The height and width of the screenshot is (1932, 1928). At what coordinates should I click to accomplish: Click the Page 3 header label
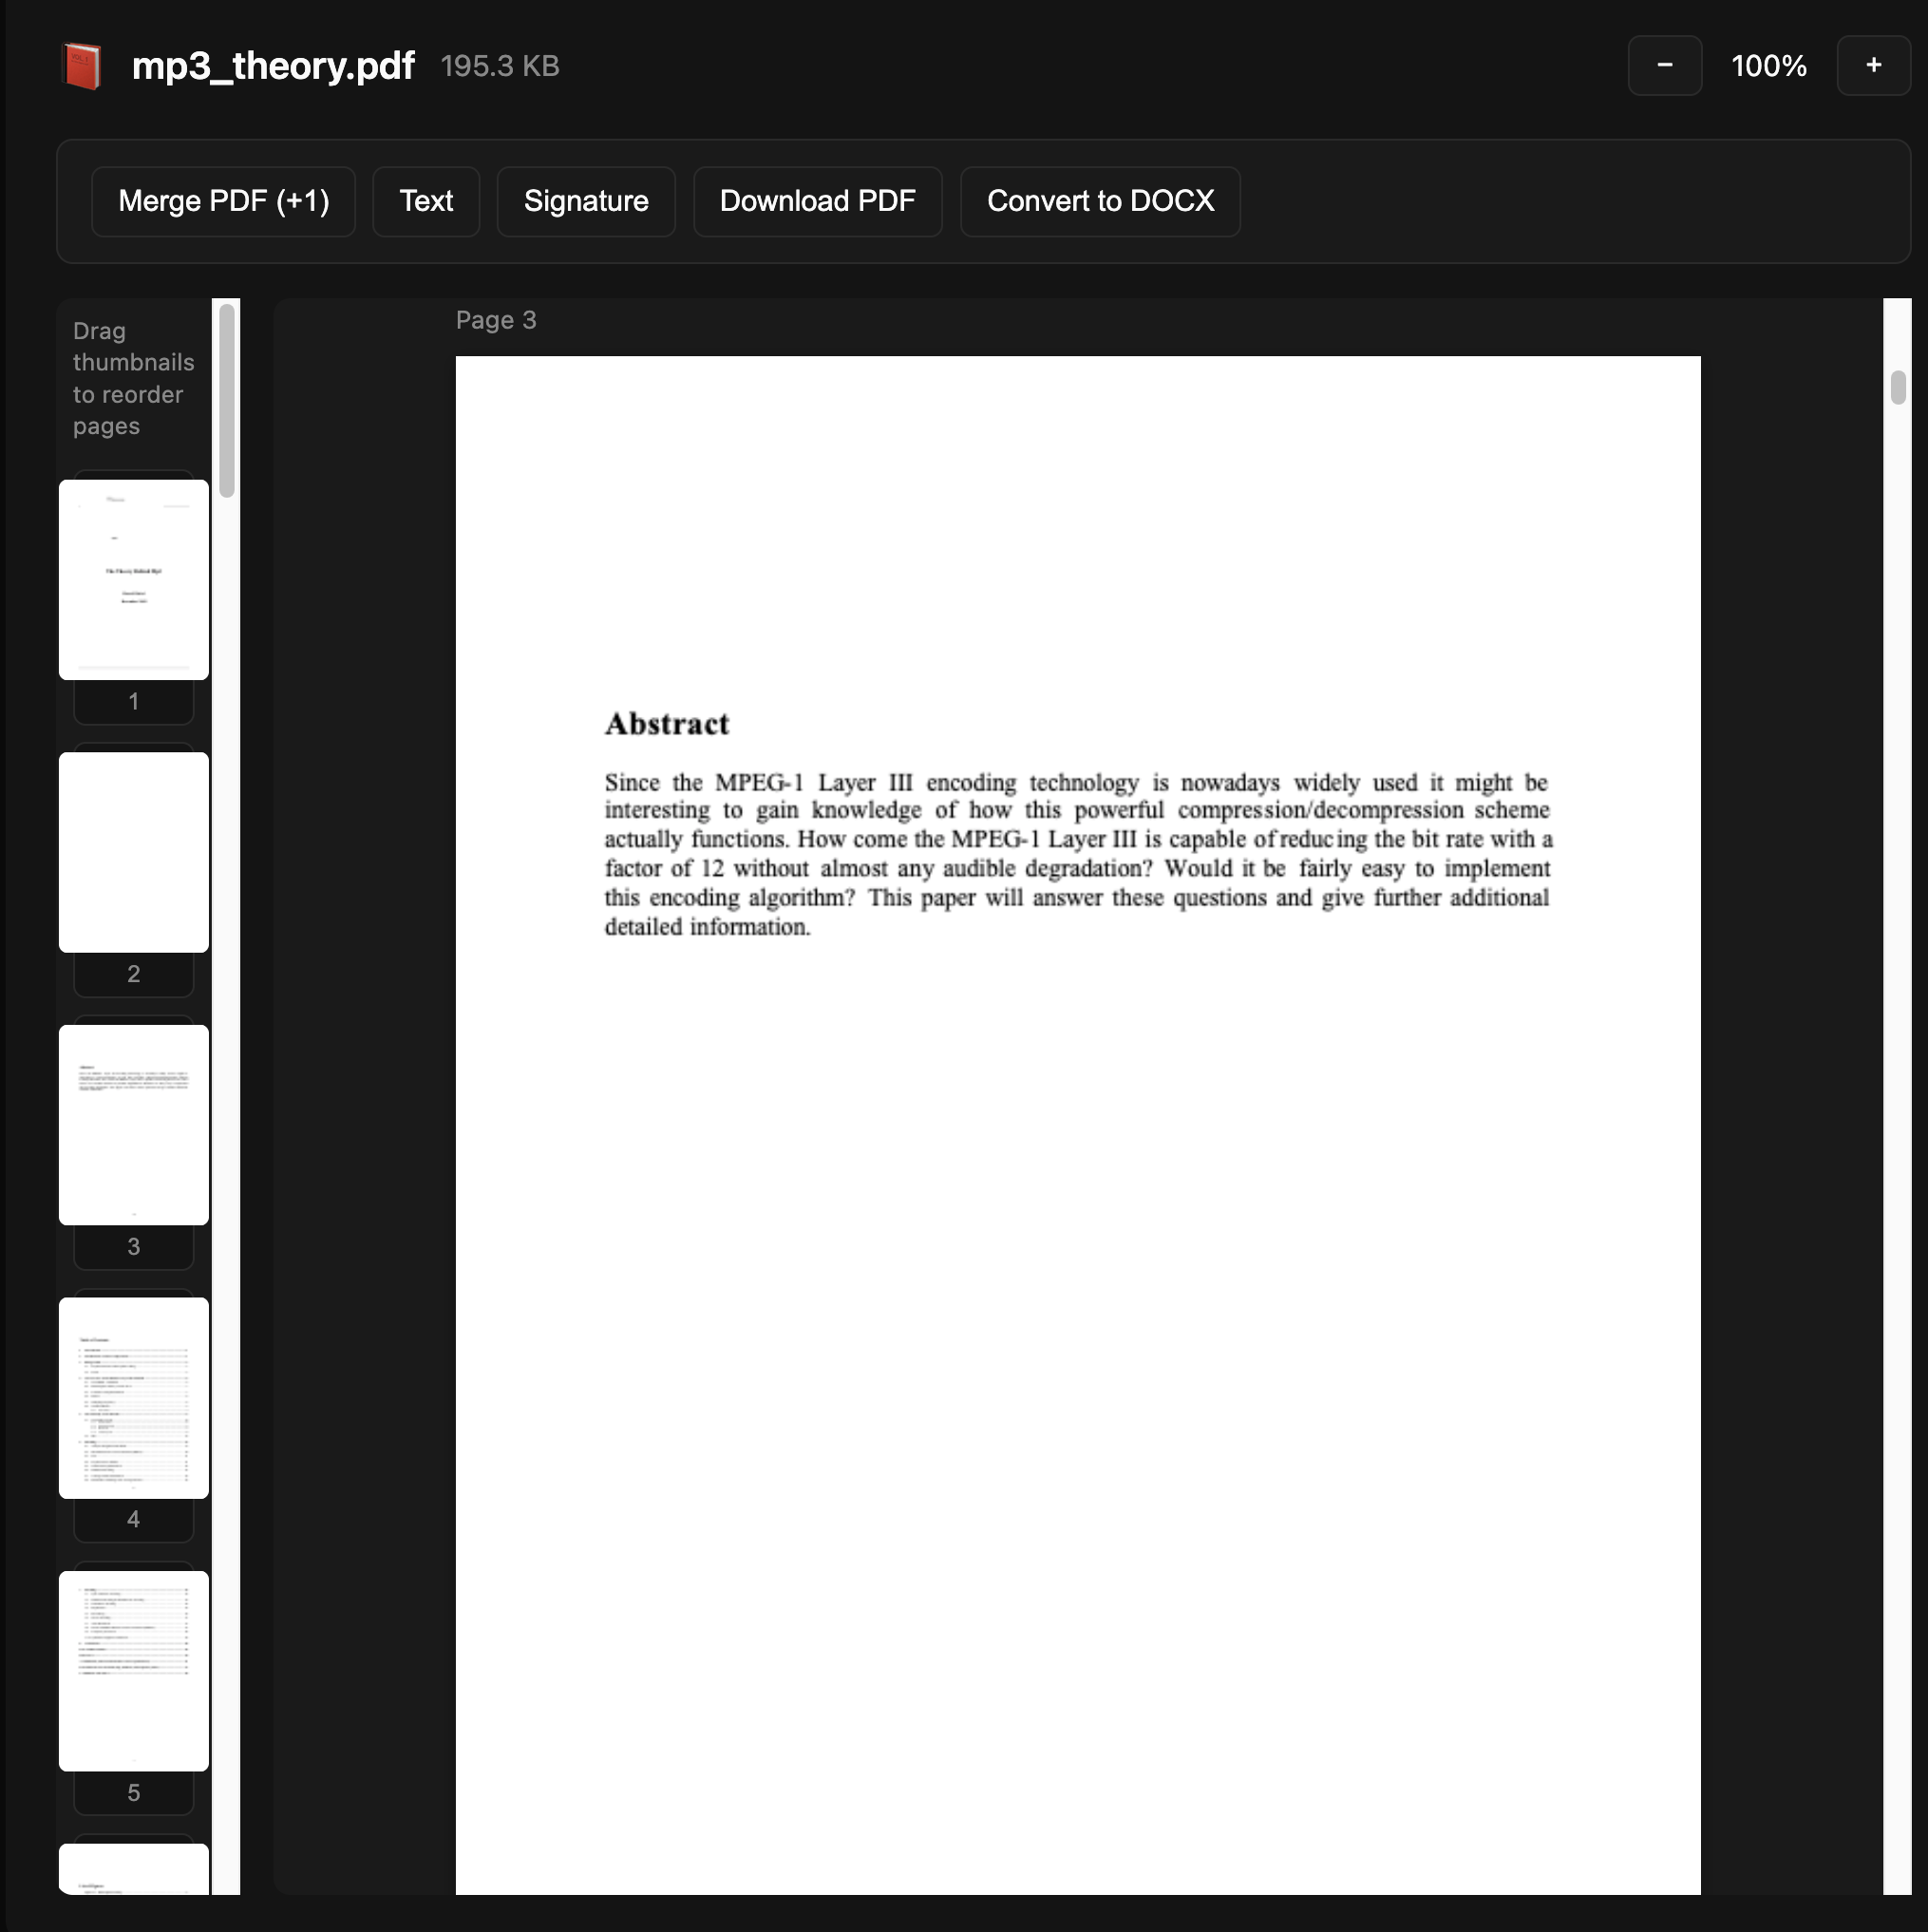[495, 319]
